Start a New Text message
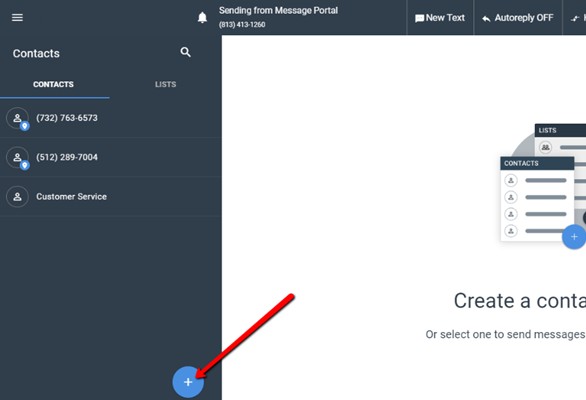This screenshot has width=586, height=400. (x=440, y=18)
